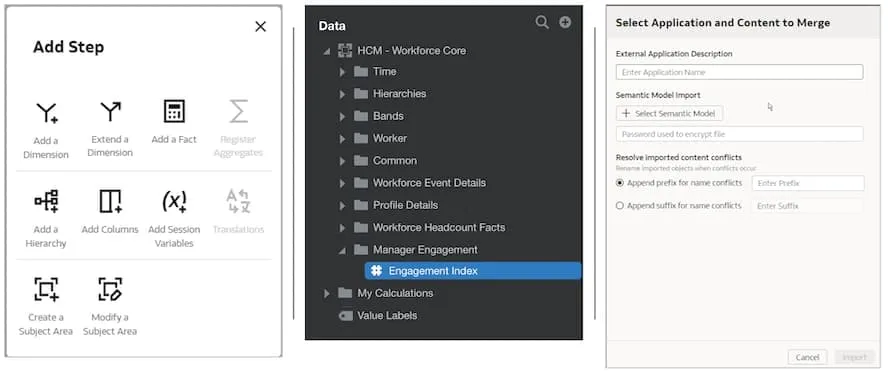888x372 pixels.
Task: Select the Engagement Index tree item
Action: (473, 271)
